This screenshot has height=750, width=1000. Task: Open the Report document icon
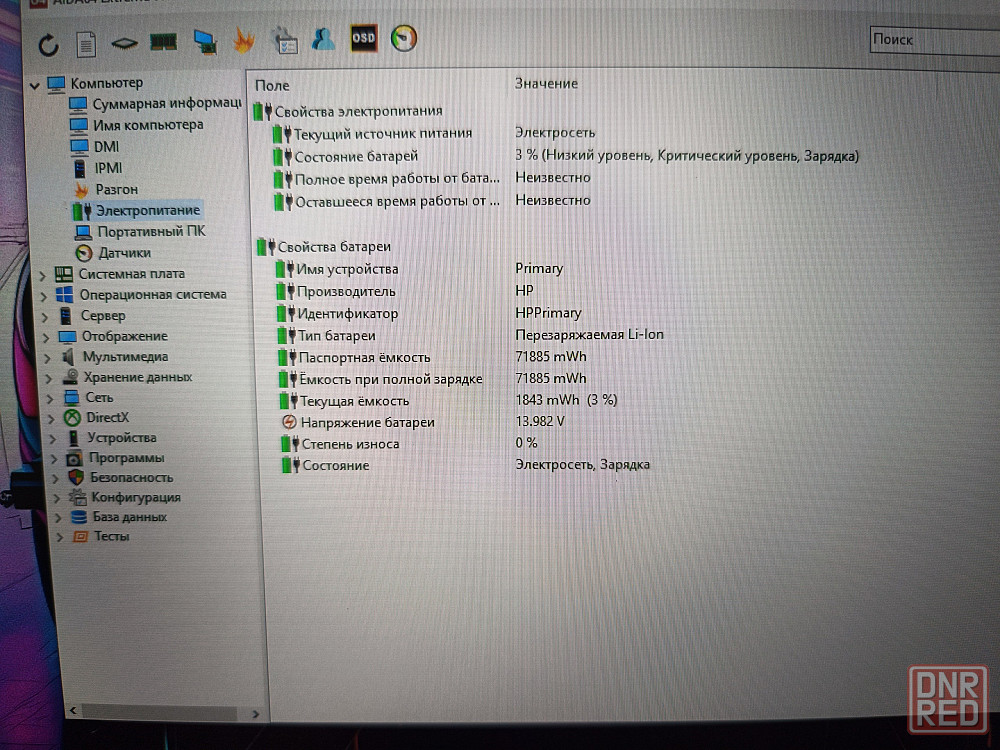pos(86,45)
